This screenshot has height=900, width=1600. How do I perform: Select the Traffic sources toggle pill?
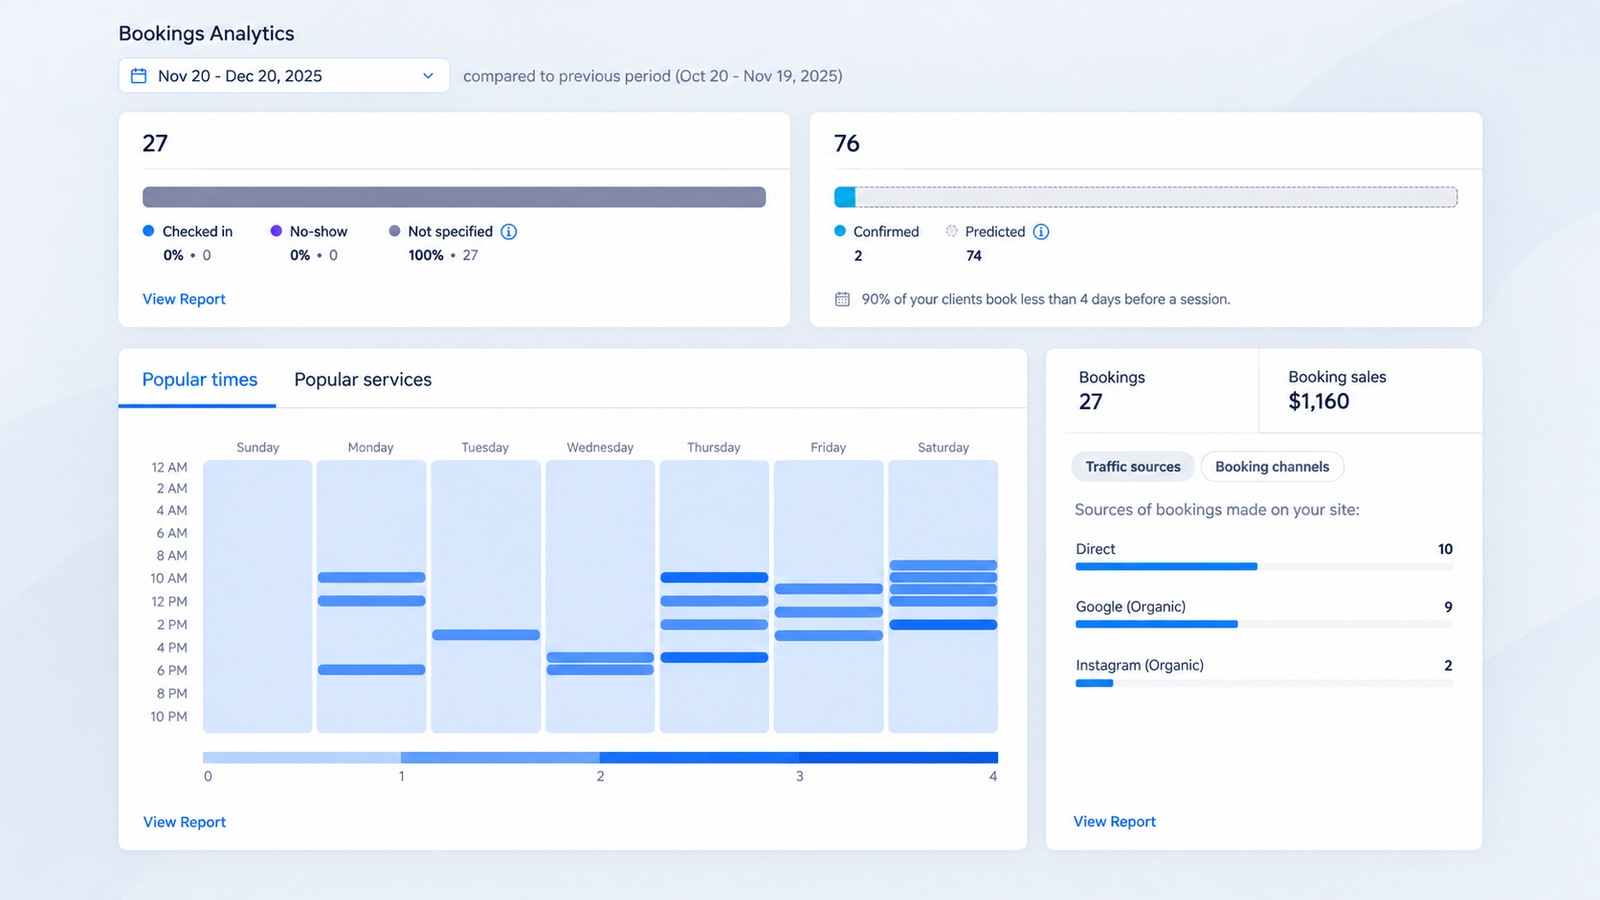click(x=1133, y=467)
